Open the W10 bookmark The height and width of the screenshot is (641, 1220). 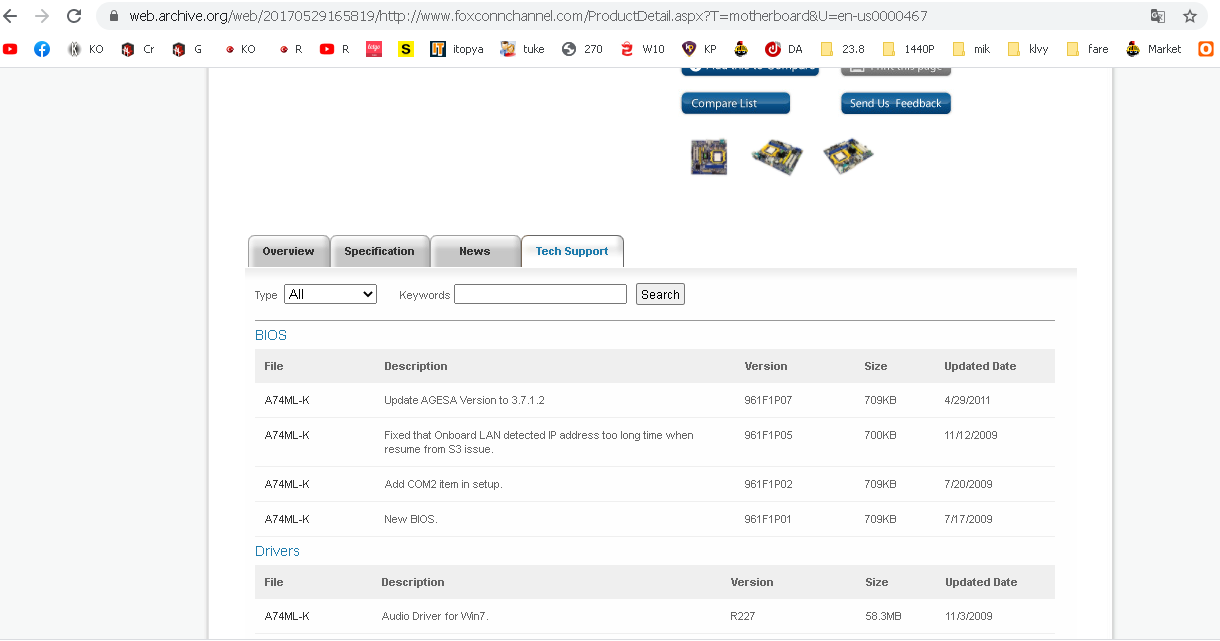pos(642,48)
